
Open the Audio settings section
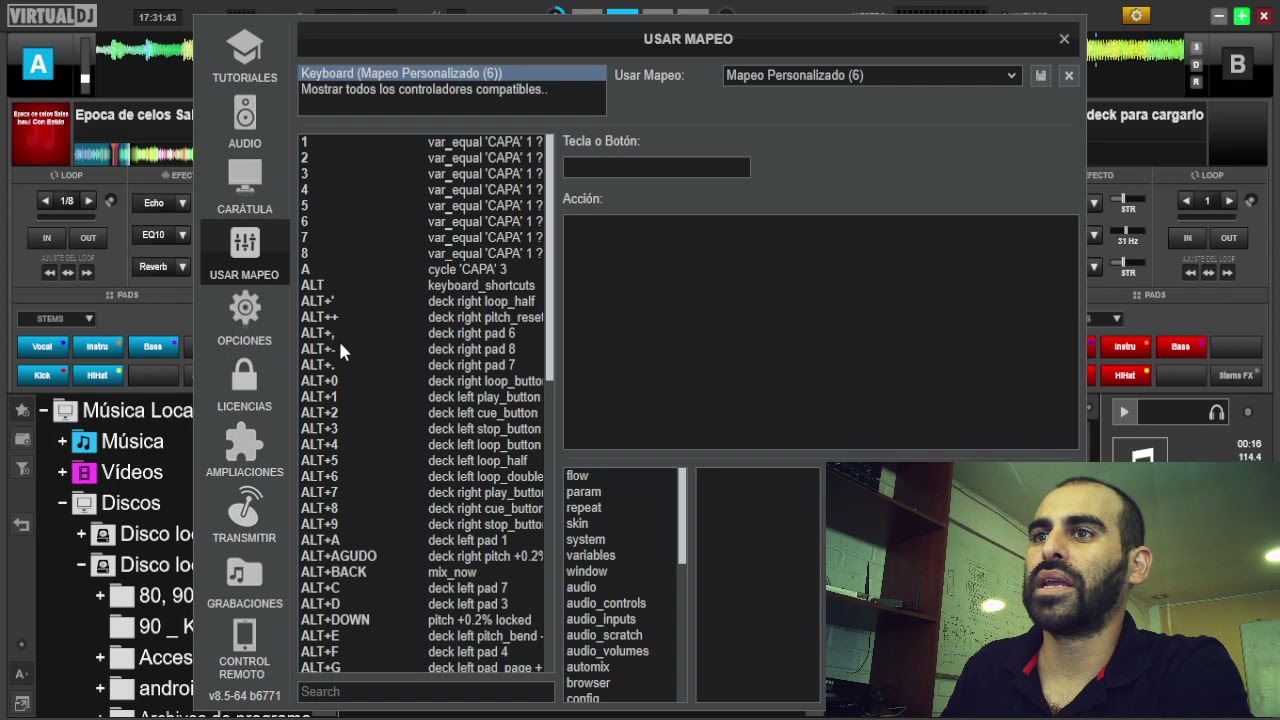tap(244, 122)
